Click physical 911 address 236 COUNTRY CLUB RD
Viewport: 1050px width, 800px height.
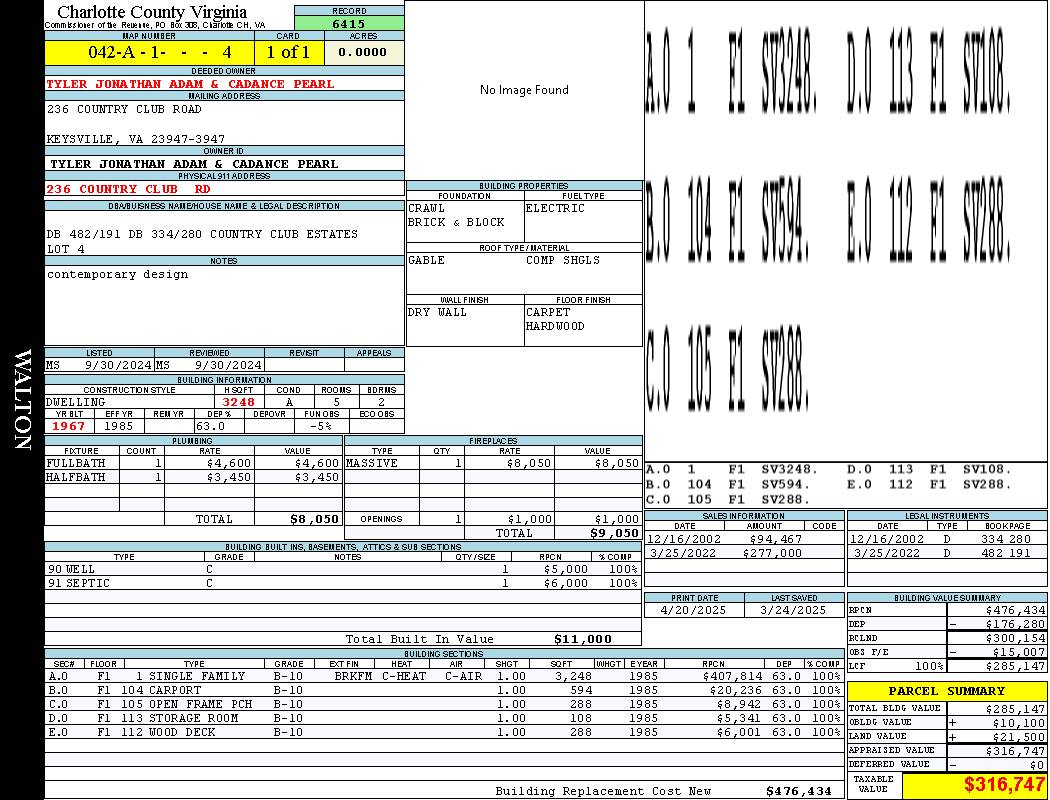tap(128, 189)
